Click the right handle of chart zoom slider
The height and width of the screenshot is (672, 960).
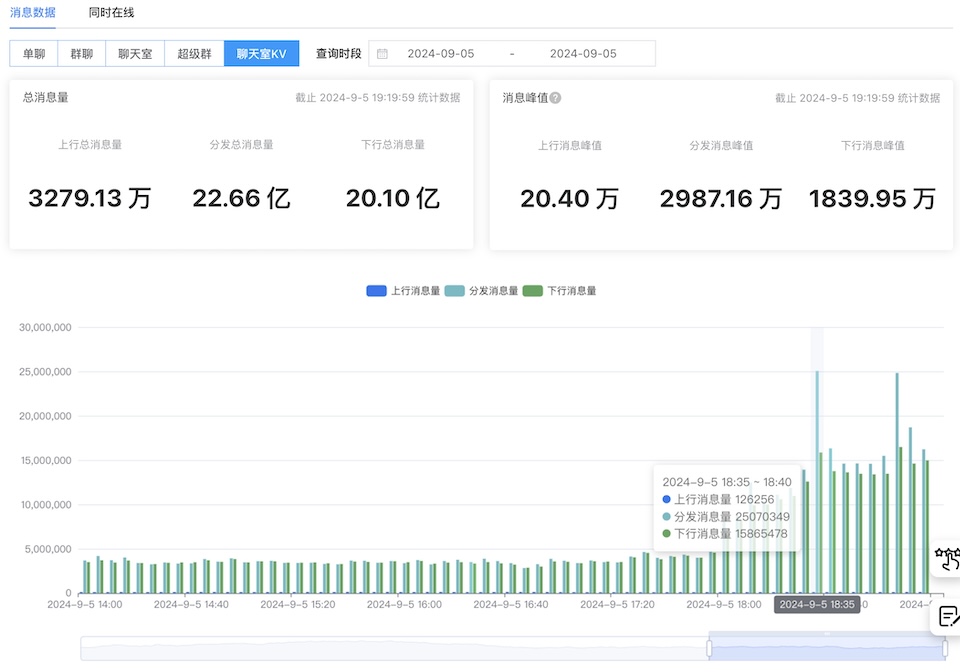pyautogui.click(x=944, y=648)
